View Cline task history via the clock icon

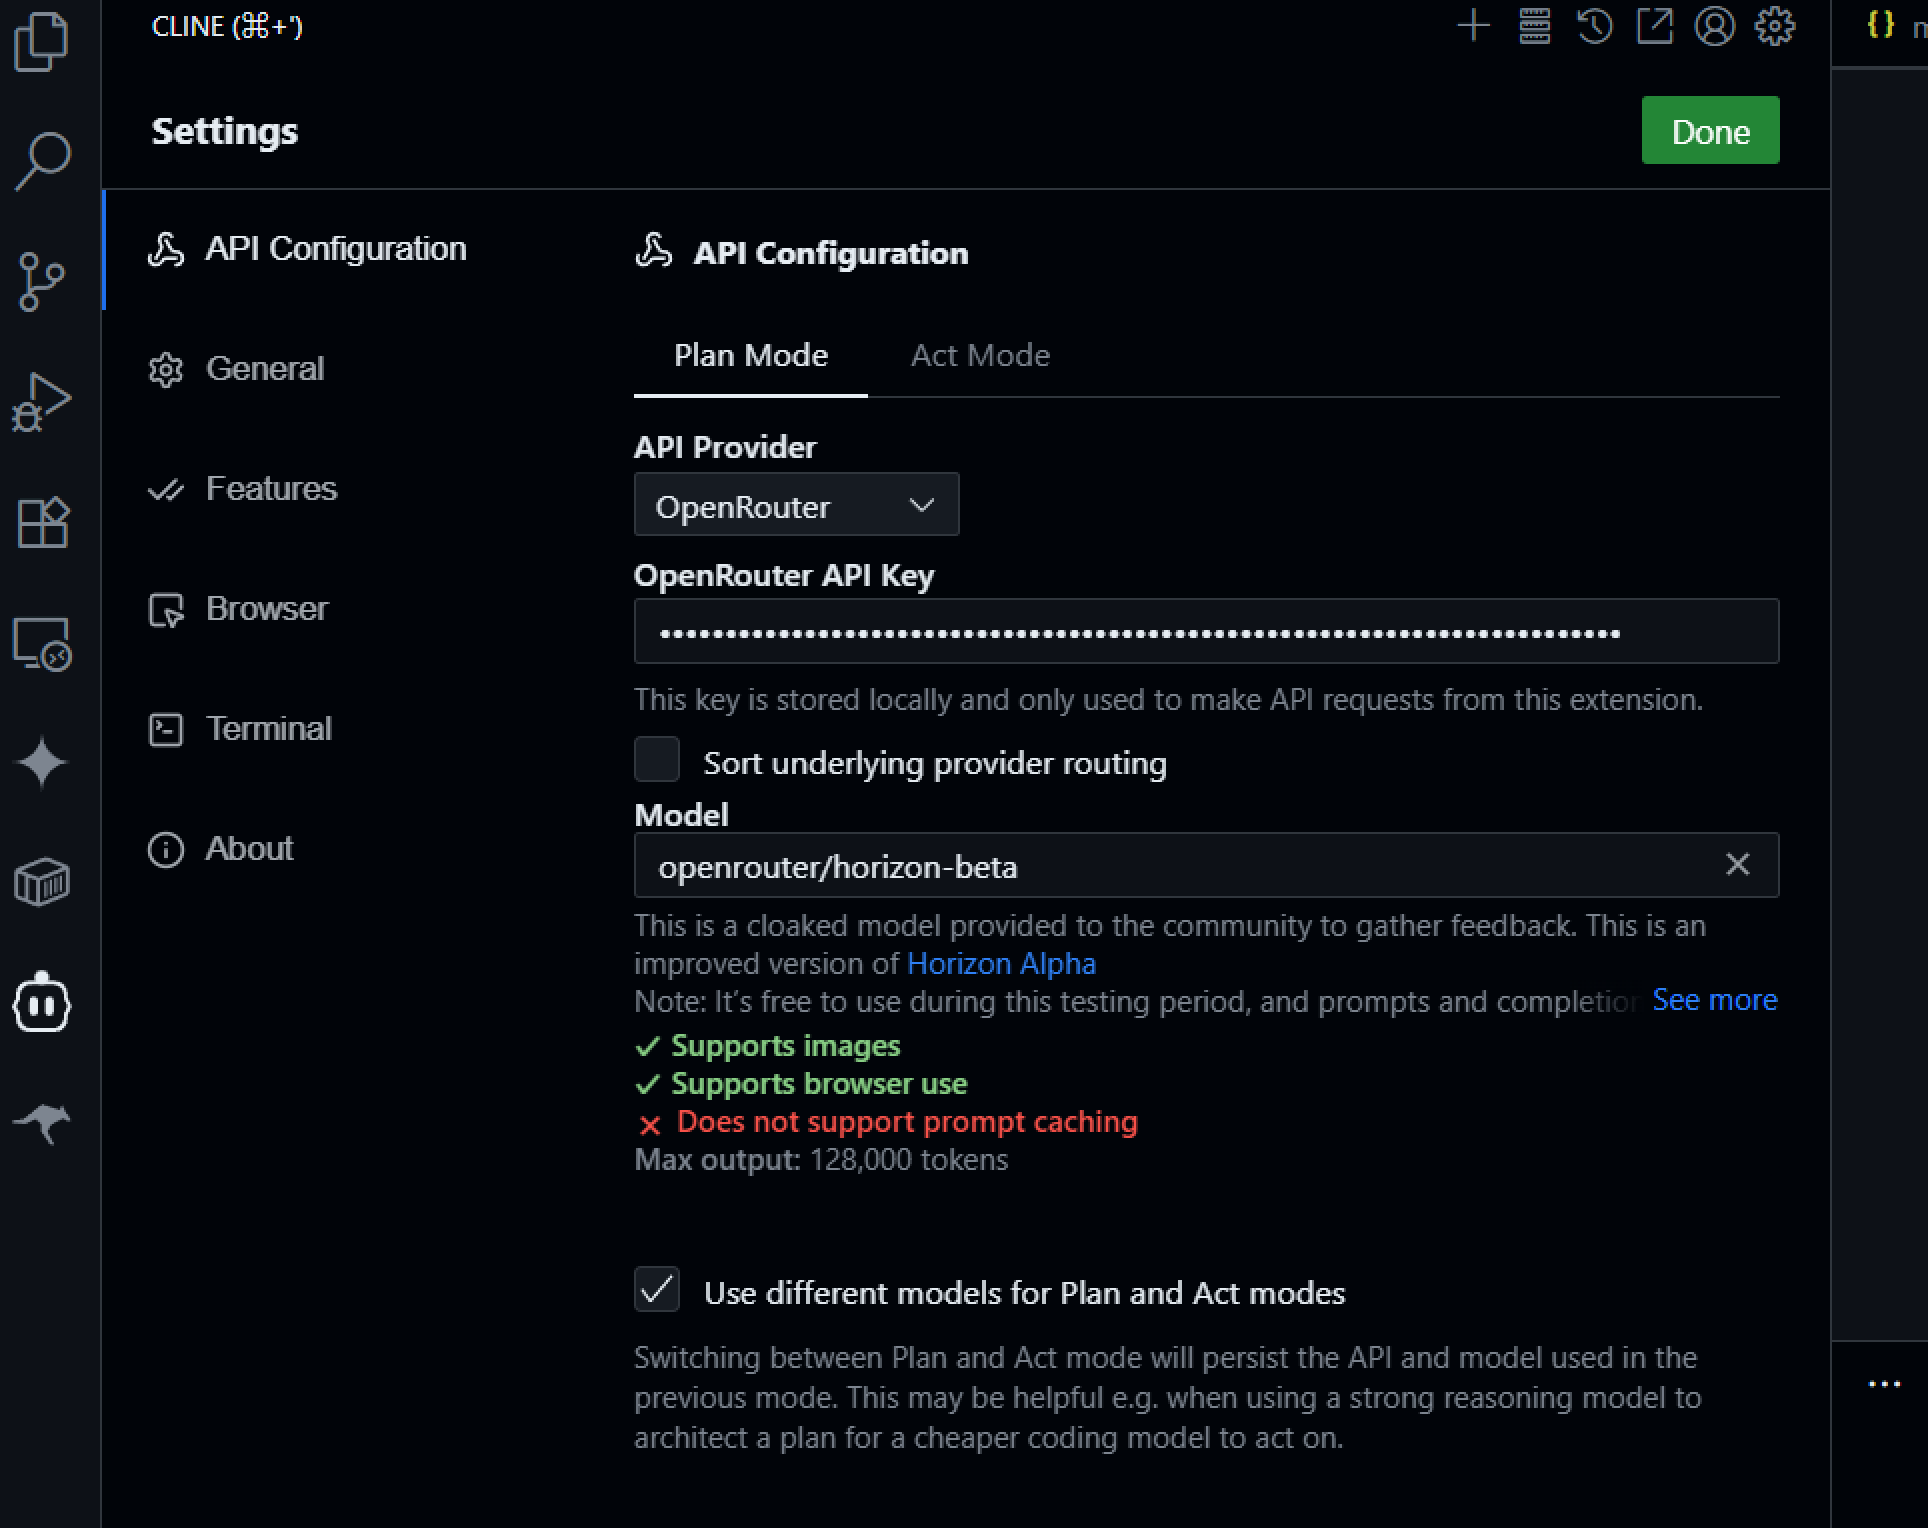[1594, 27]
